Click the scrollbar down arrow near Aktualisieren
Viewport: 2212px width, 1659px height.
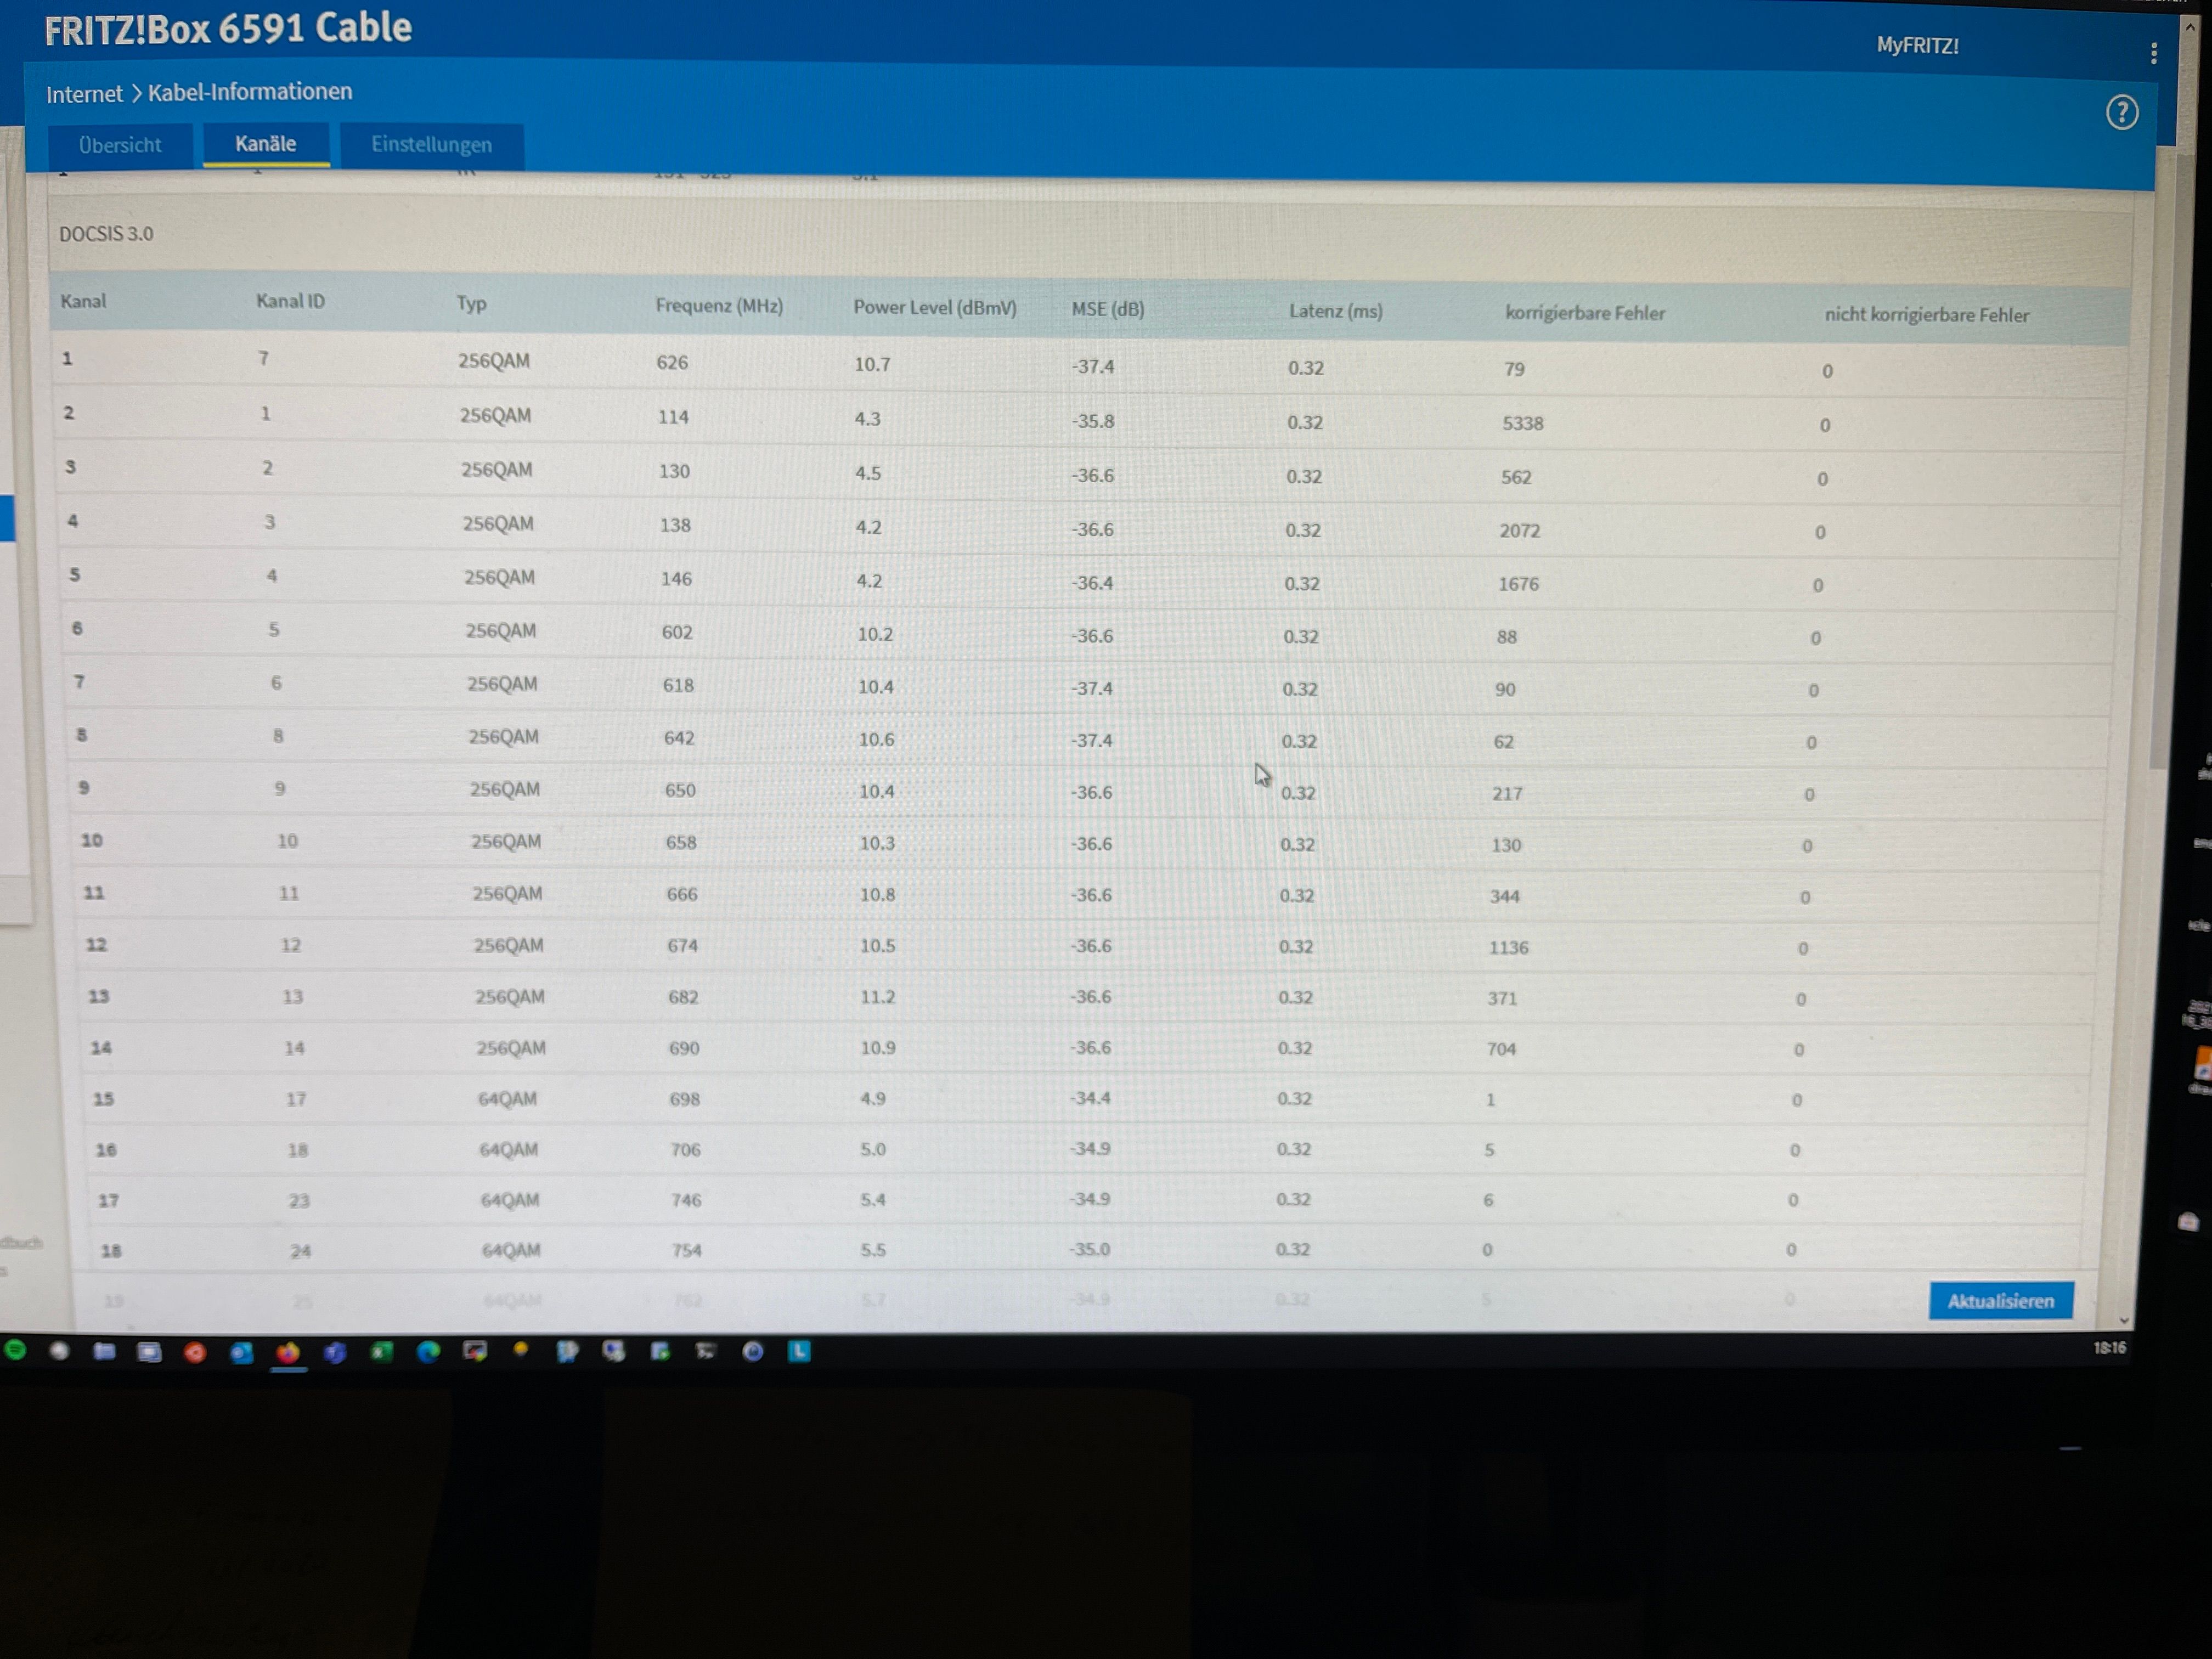tap(2124, 1320)
